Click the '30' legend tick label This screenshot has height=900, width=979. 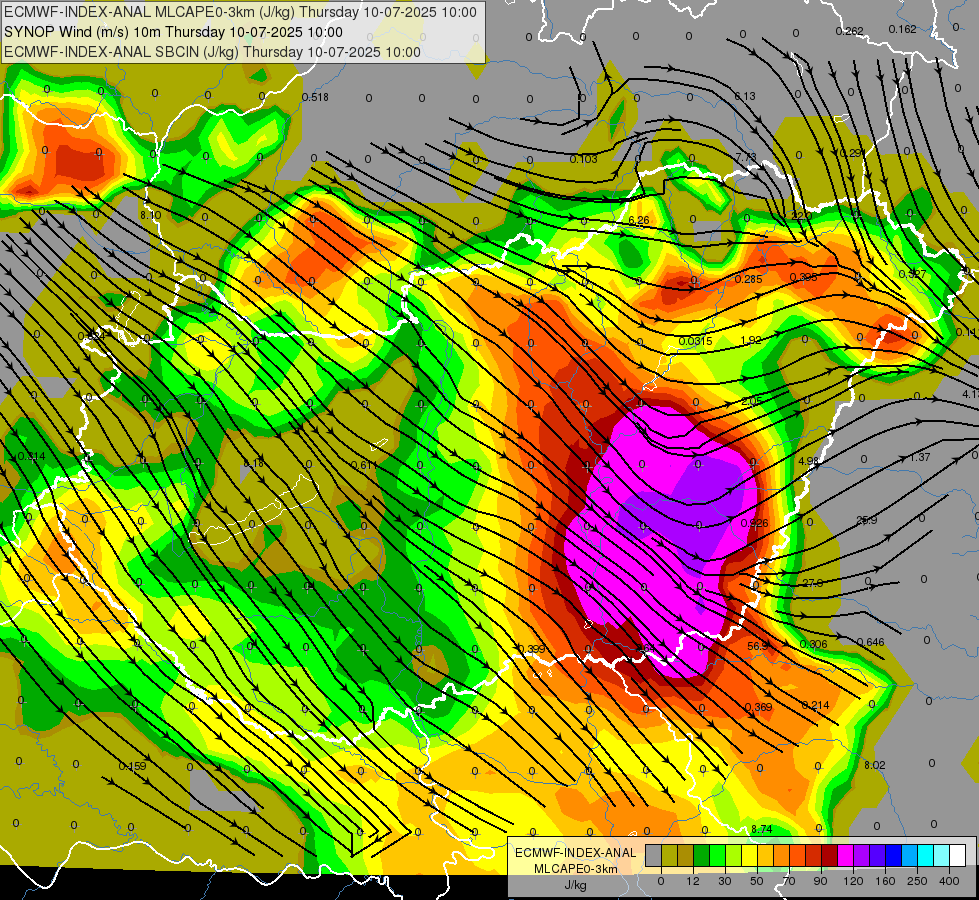[x=725, y=881]
